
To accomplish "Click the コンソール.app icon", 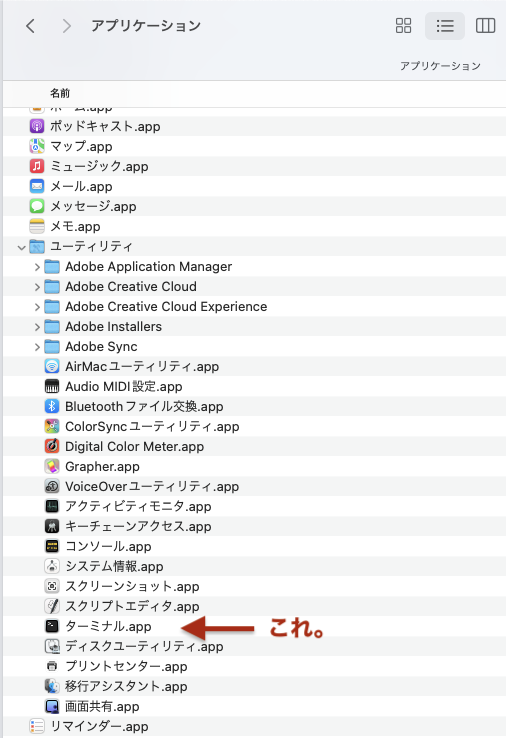I will [x=52, y=546].
